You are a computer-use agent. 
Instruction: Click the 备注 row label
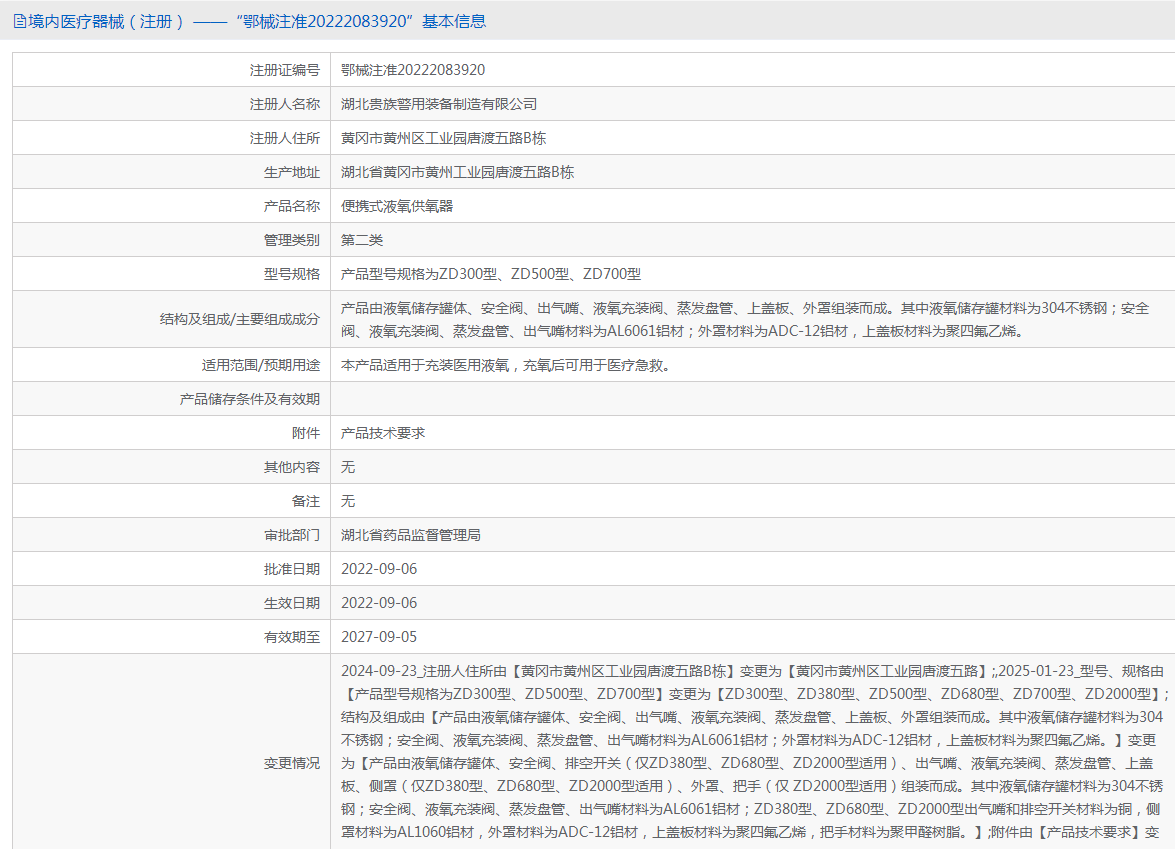click(x=306, y=501)
